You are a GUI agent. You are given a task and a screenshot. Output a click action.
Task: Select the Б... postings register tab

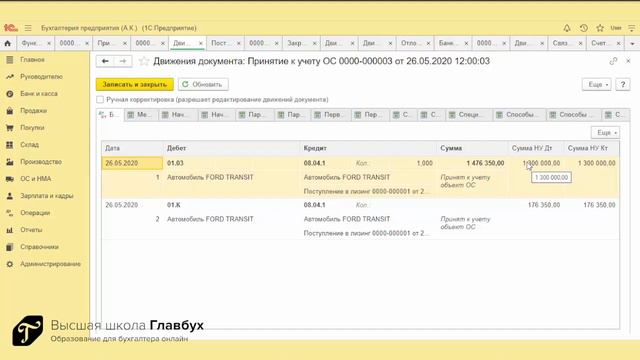(109, 115)
